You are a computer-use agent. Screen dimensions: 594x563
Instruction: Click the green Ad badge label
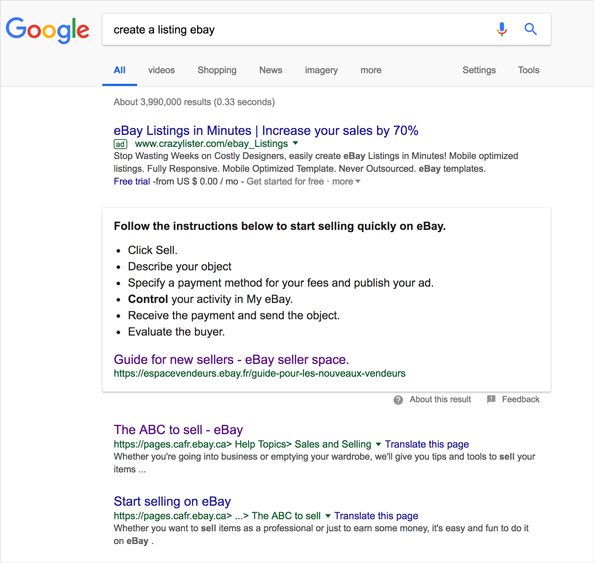pyautogui.click(x=120, y=144)
